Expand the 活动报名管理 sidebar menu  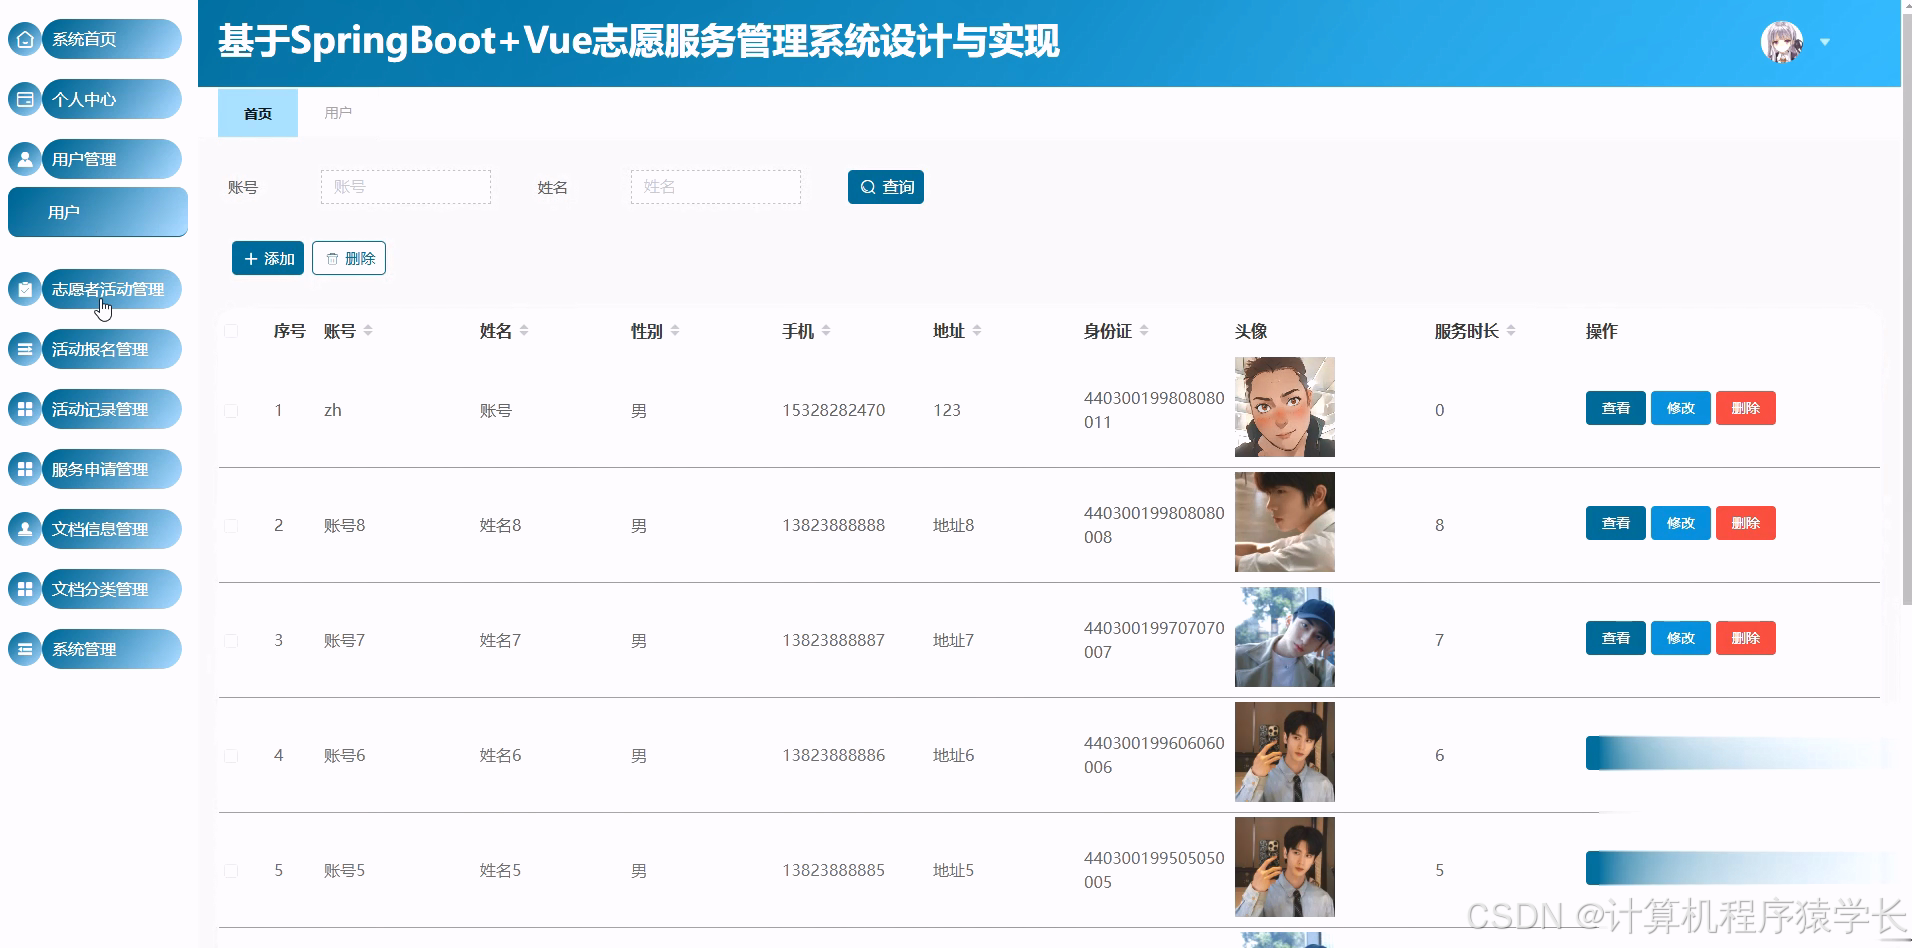pos(110,349)
